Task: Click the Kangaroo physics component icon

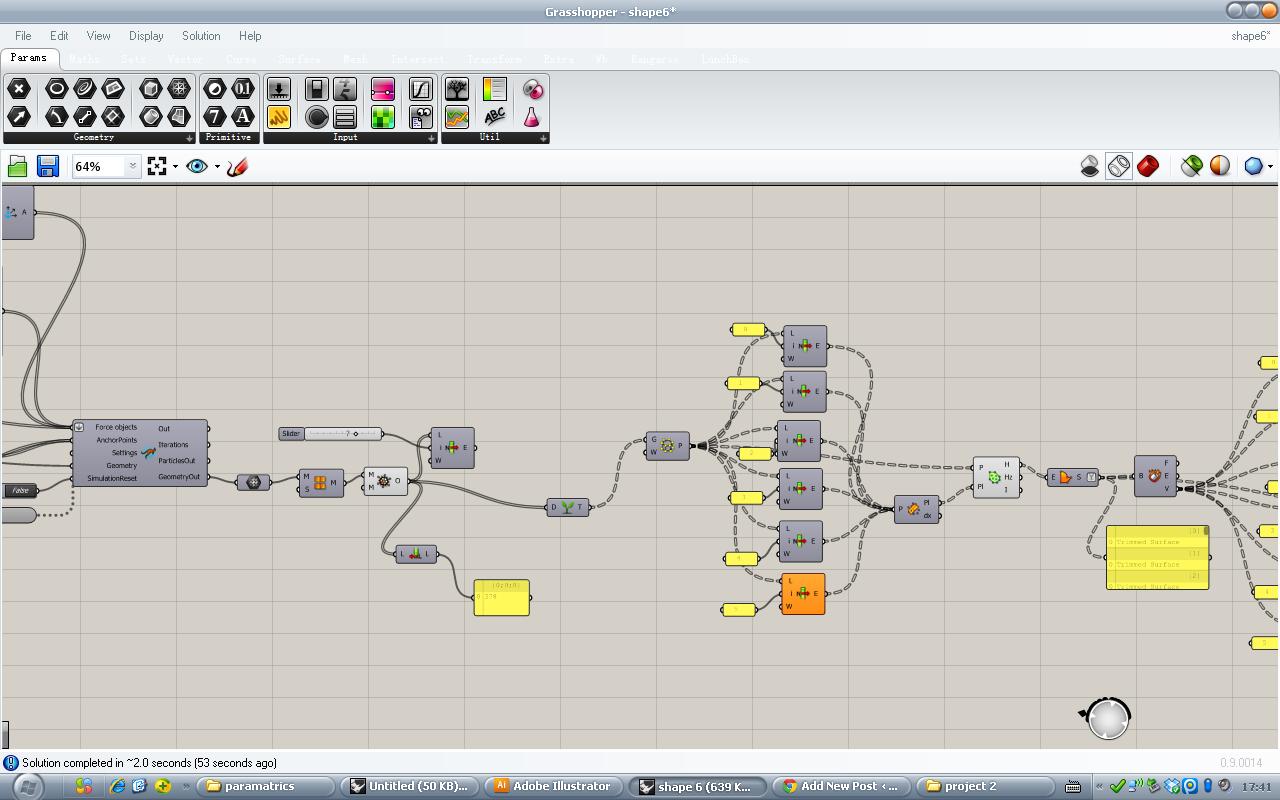Action: tap(149, 453)
